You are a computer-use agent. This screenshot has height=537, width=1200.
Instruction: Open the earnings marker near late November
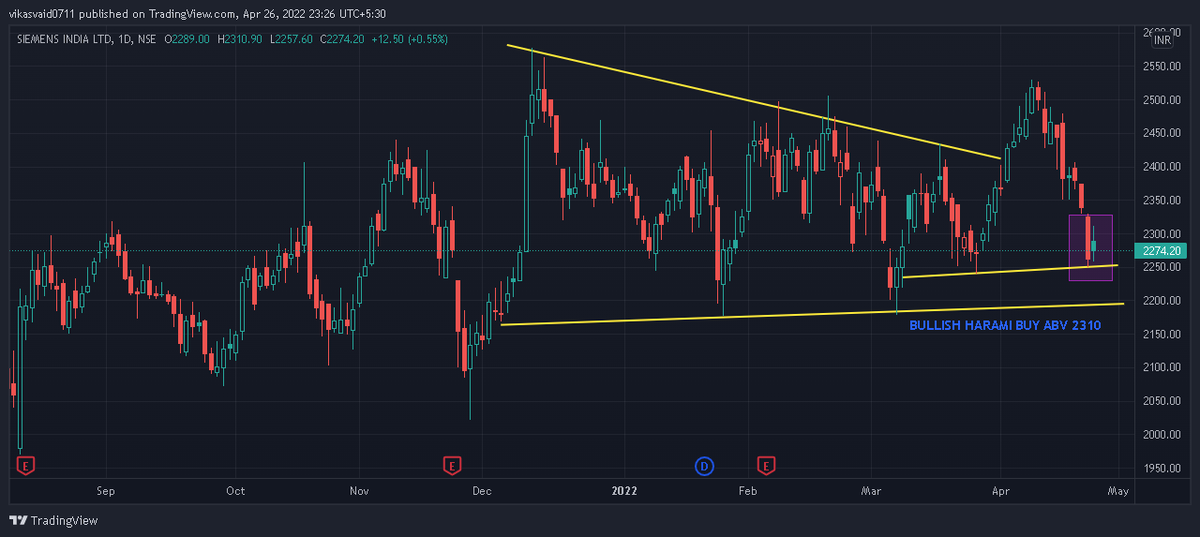452,465
